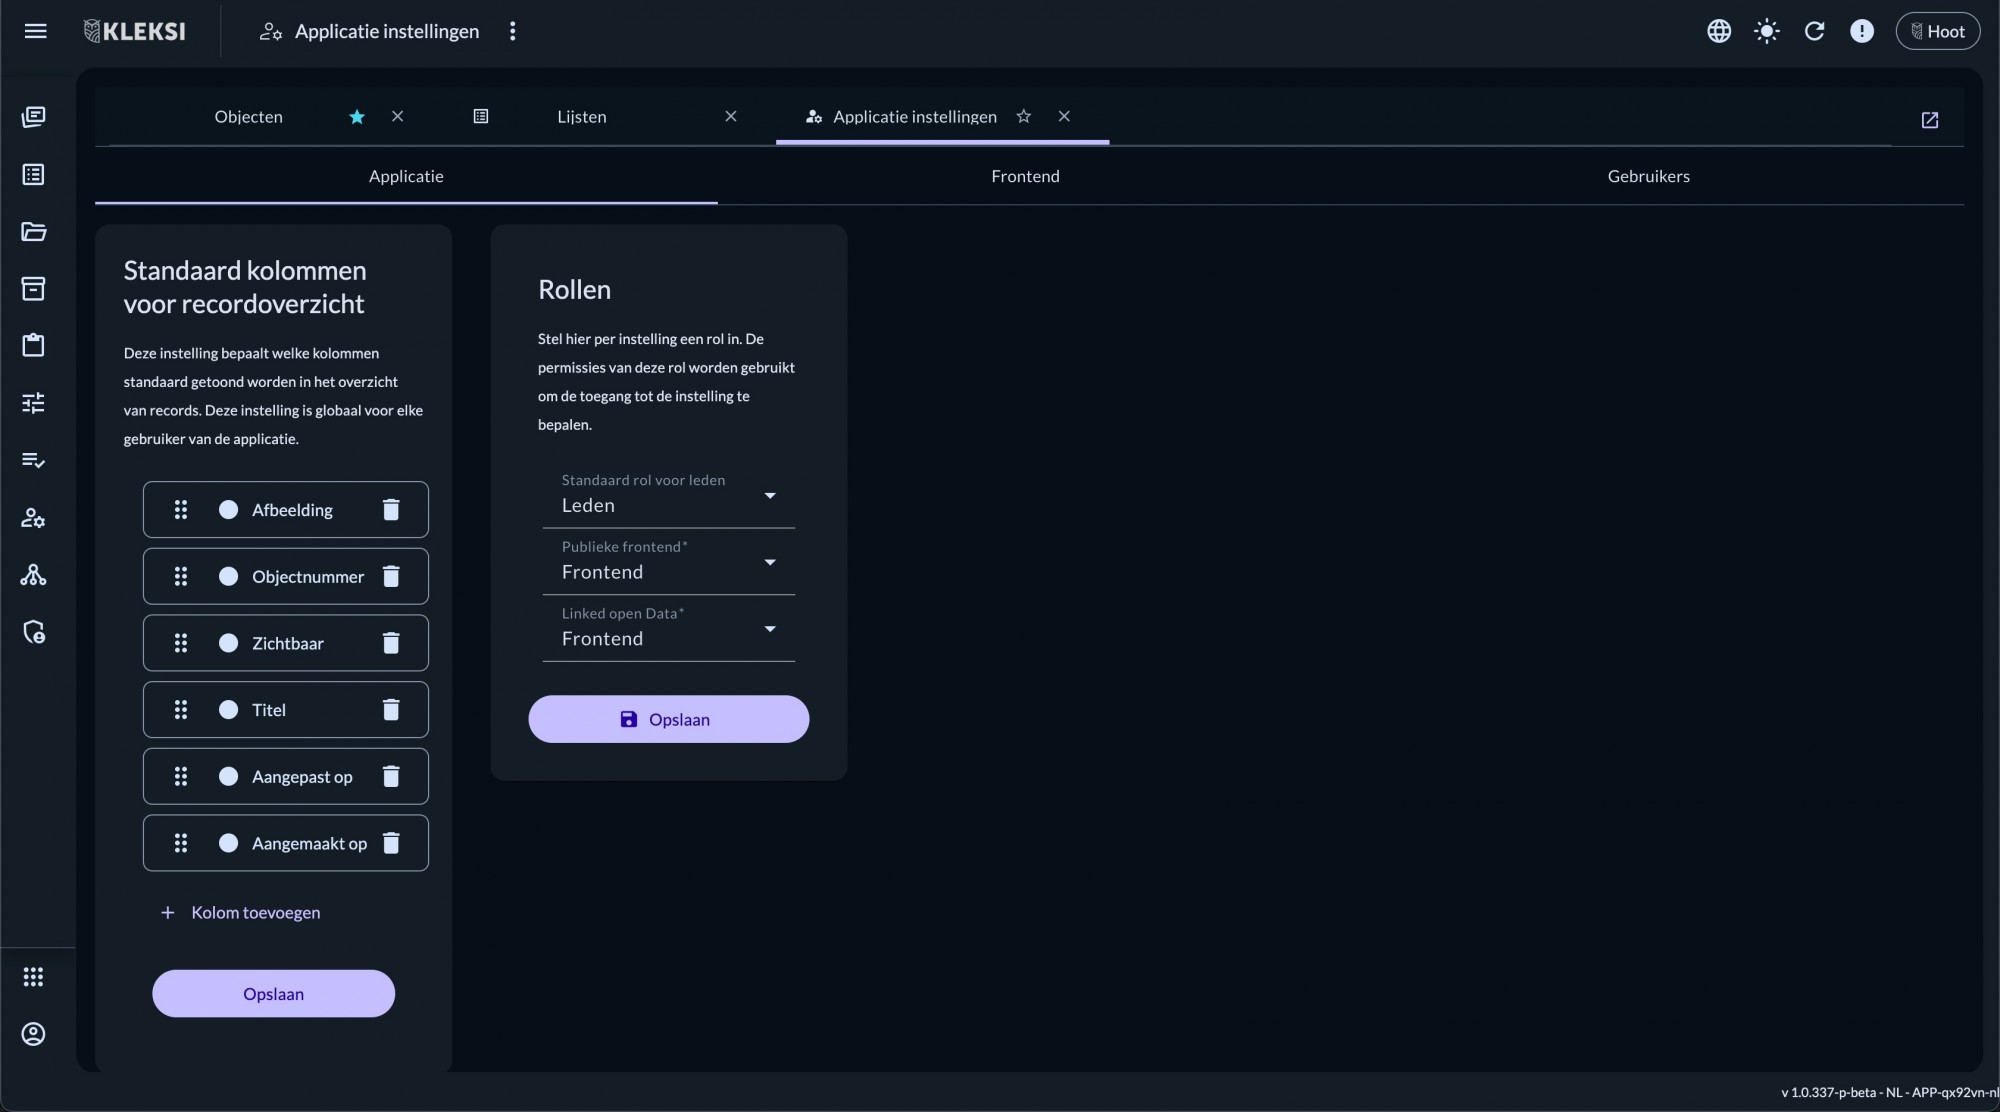Click Kolom toevoegen to add column

[x=240, y=913]
